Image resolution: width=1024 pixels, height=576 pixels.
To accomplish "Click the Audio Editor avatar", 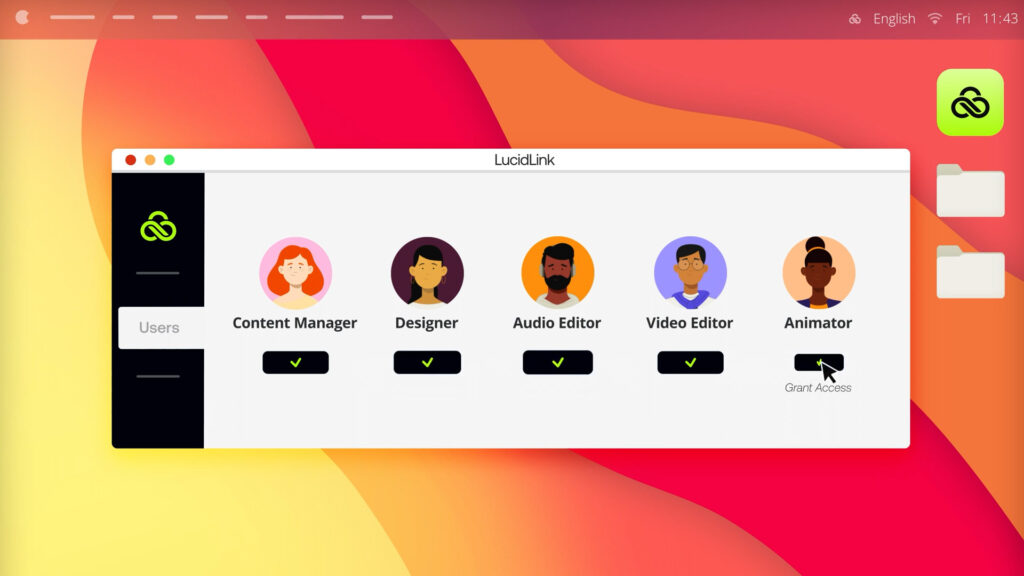I will pyautogui.click(x=558, y=272).
